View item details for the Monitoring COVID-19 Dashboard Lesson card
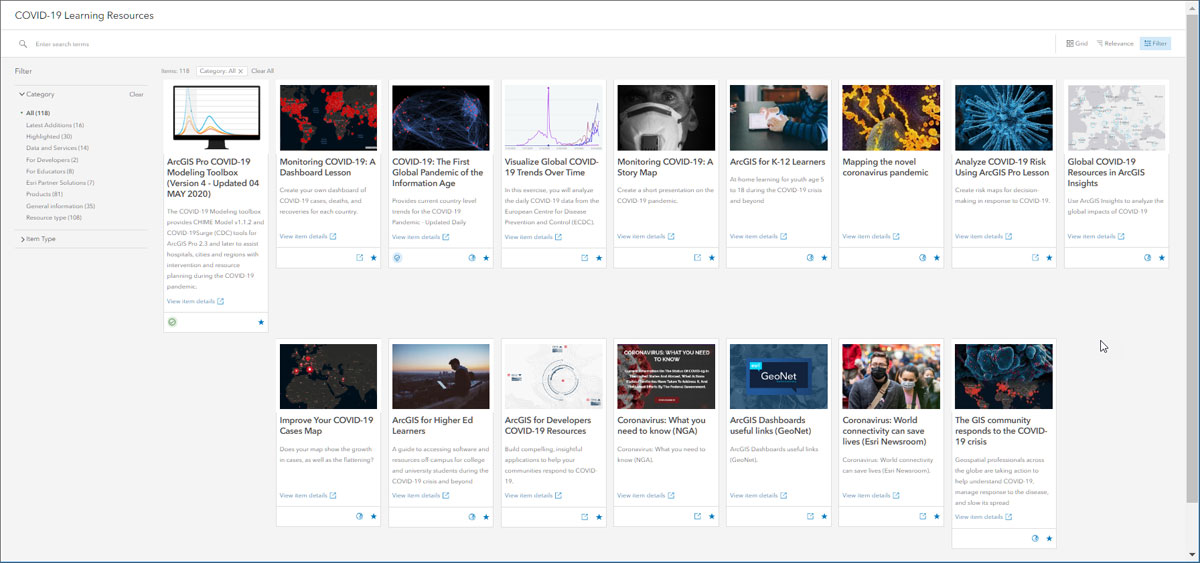 pos(308,236)
